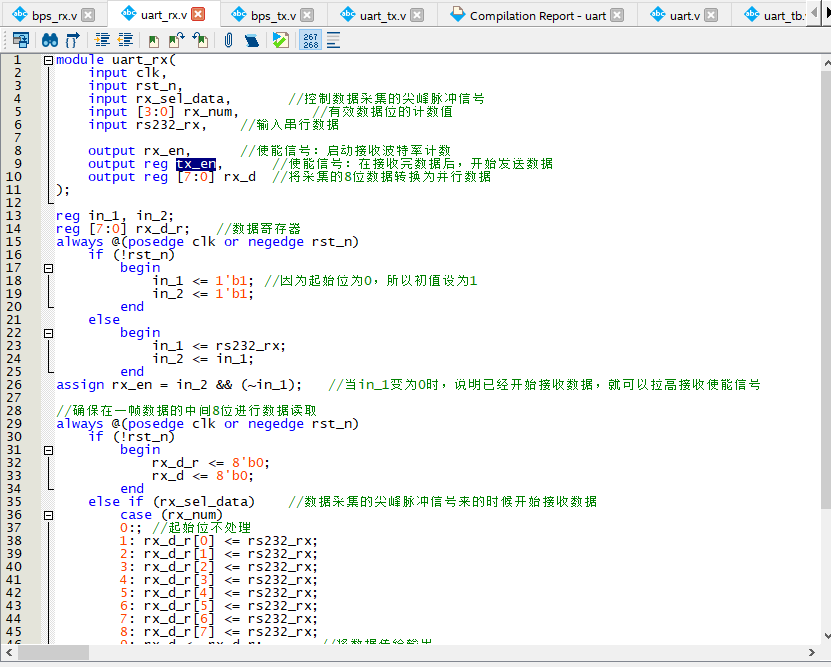Click the horizontal scrollbar right arrow

click(x=811, y=652)
